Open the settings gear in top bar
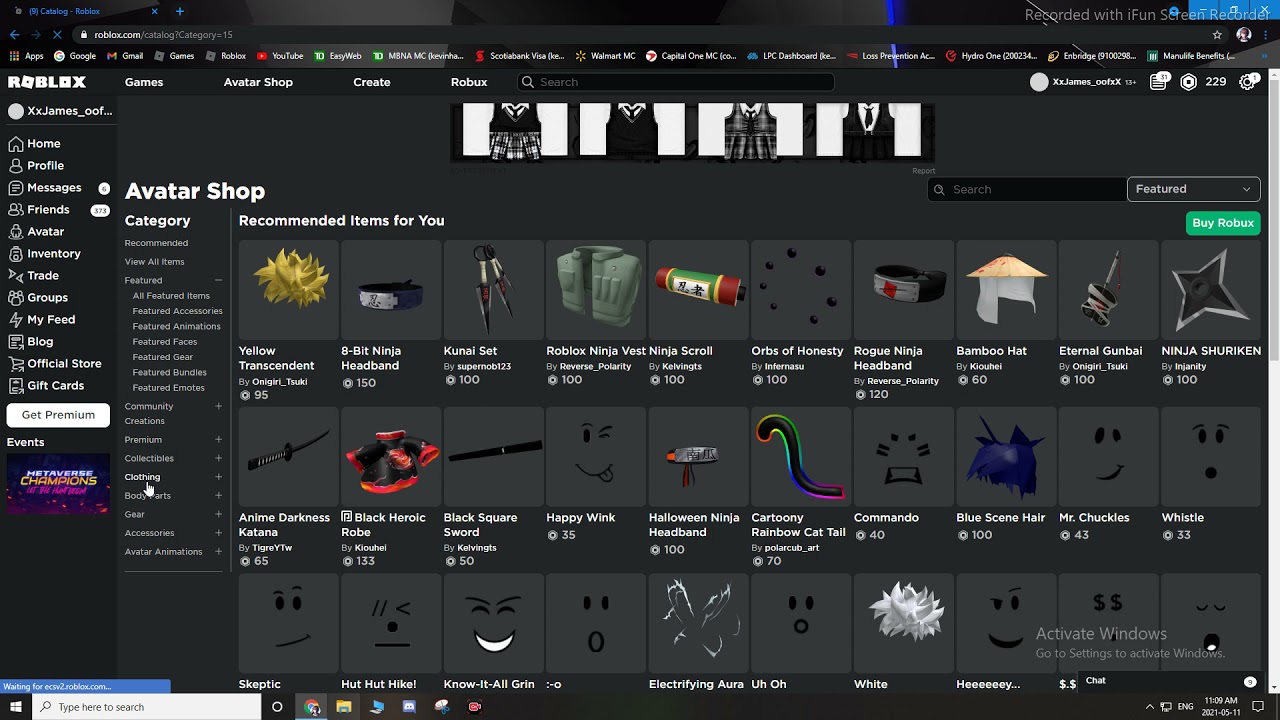The width and height of the screenshot is (1280, 720). 1248,82
